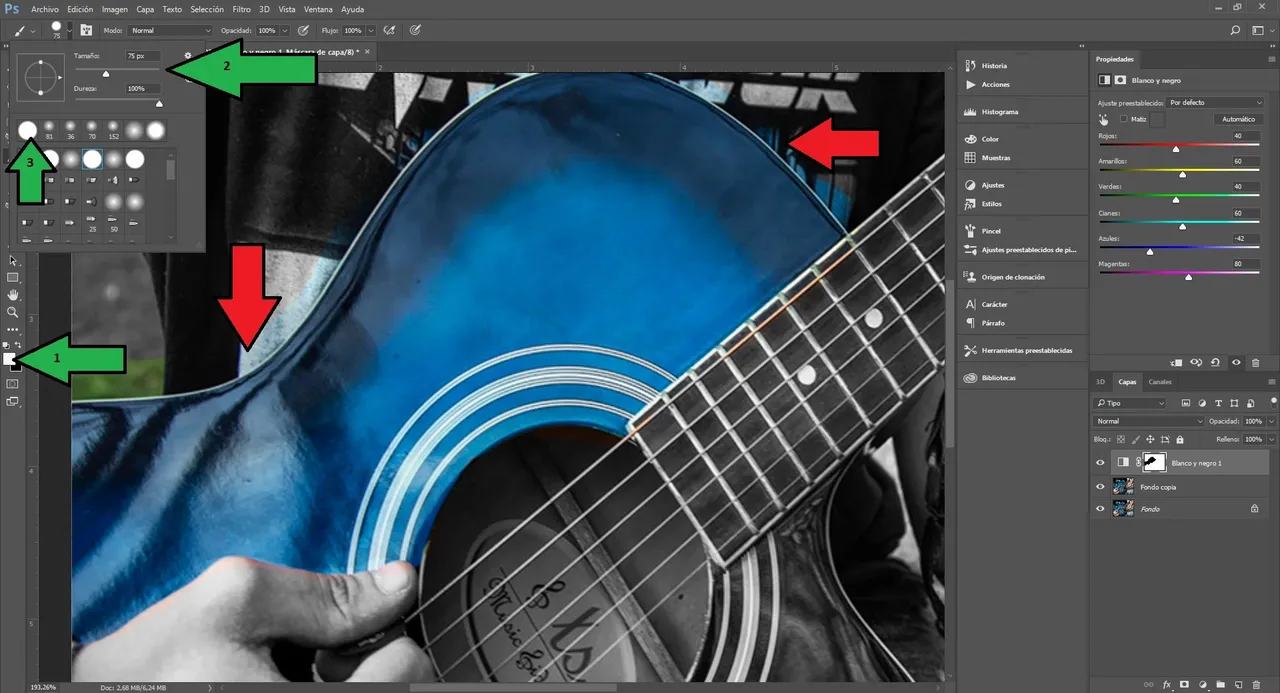Open the Acciones panel icon
Image resolution: width=1280 pixels, height=693 pixels.
pyautogui.click(x=970, y=85)
